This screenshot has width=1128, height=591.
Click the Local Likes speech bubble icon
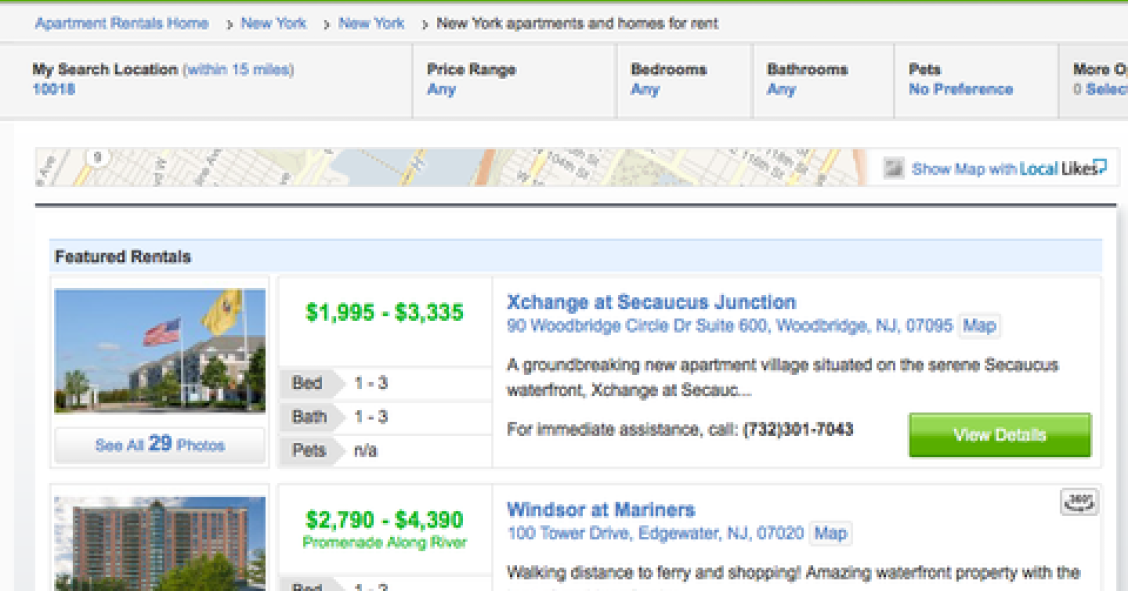click(x=1099, y=166)
